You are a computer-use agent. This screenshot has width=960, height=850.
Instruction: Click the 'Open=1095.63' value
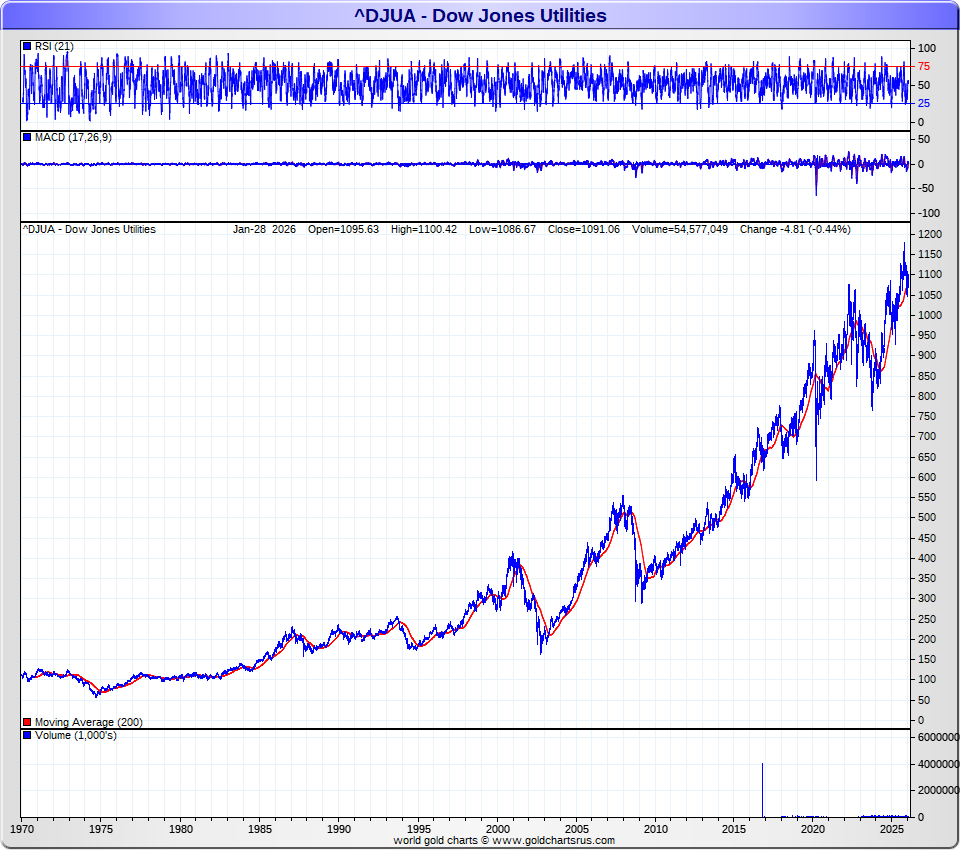[x=343, y=229]
